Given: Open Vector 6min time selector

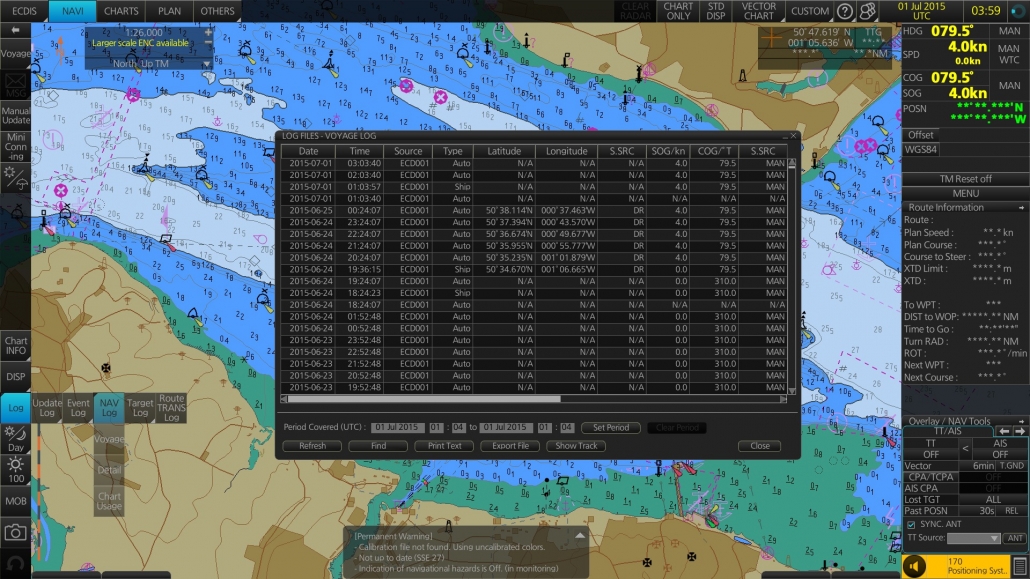Looking at the screenshot, I should 978,465.
